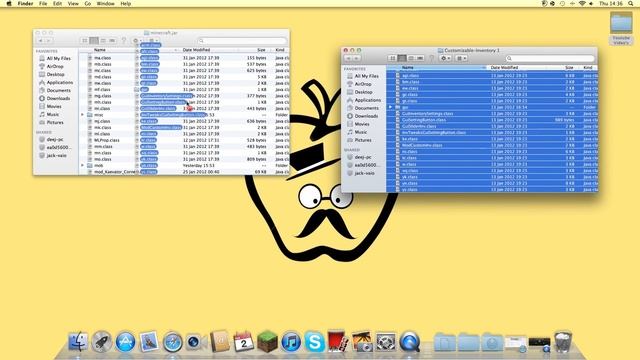Open Finder from the Dock
Viewport: 640px width, 360px height.
(78, 342)
